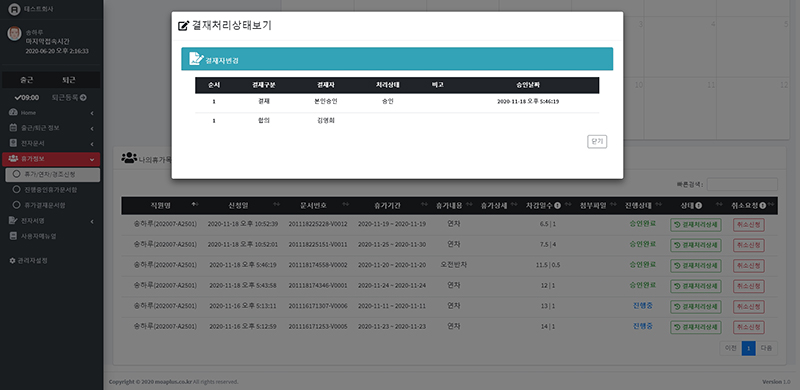
Task: Click the user avatar picture in the sidebar
Action: (14, 33)
